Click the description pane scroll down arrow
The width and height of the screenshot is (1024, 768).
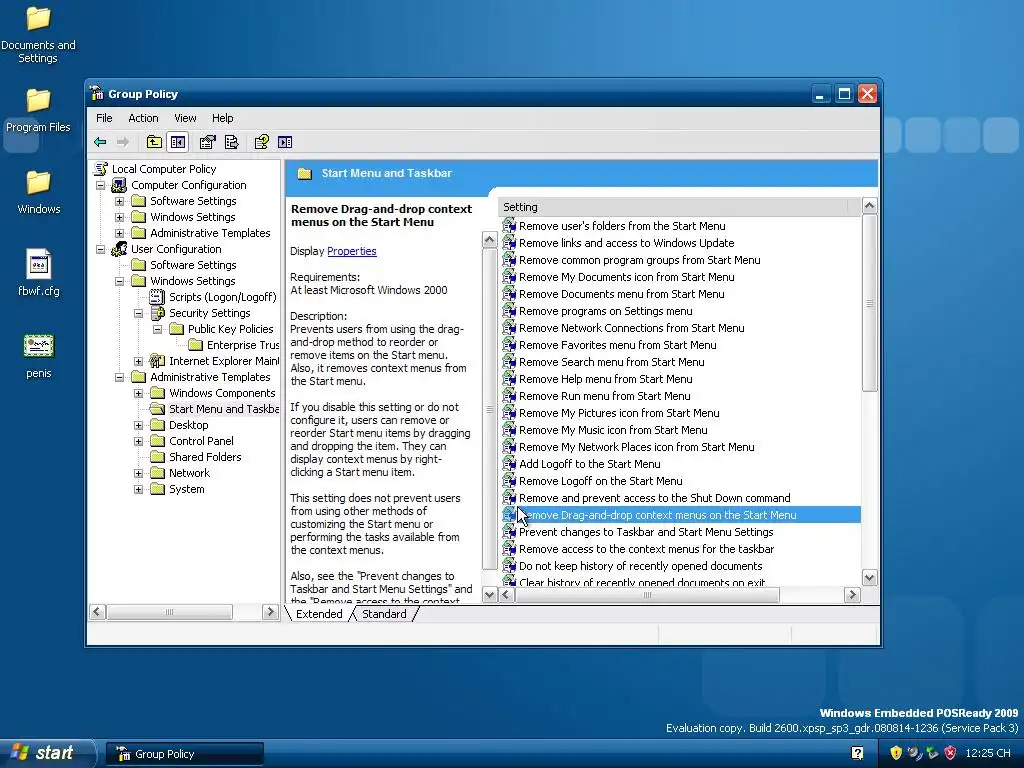pos(489,594)
